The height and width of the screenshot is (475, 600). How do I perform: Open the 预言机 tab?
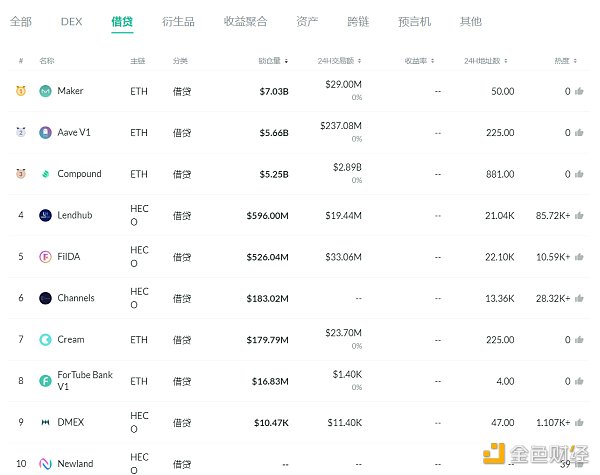point(414,21)
